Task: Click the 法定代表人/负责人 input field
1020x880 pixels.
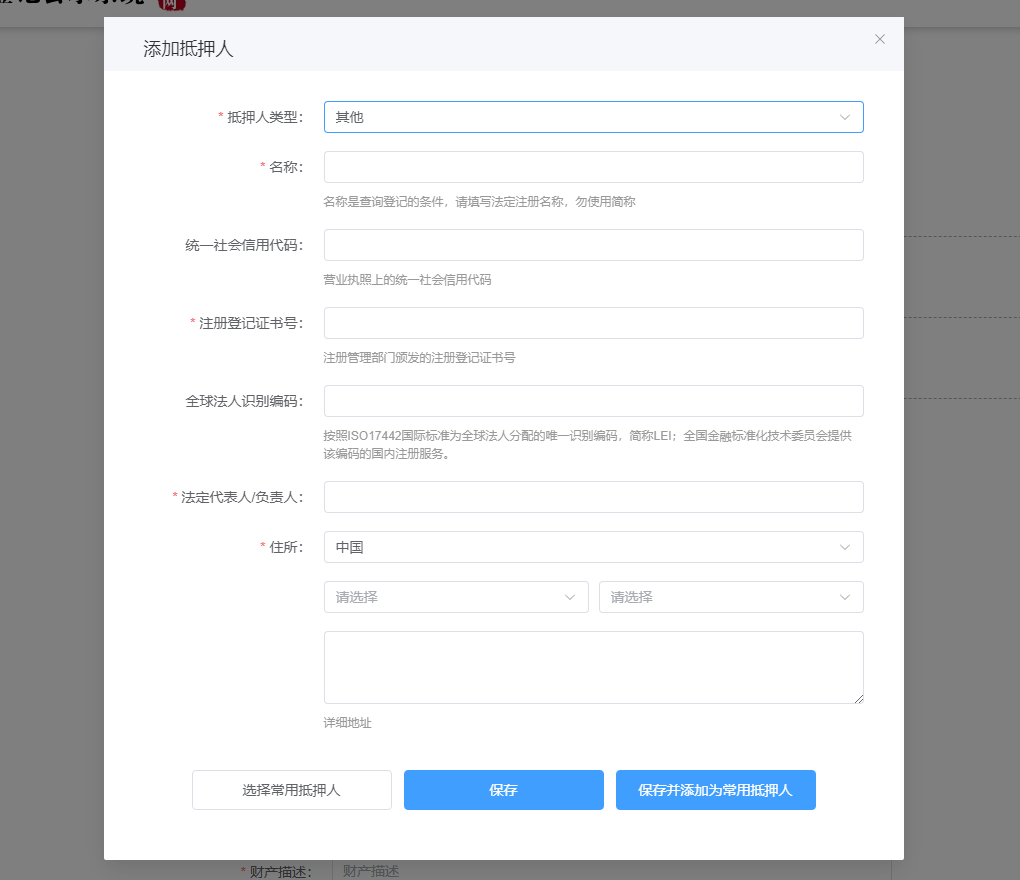Action: click(593, 497)
